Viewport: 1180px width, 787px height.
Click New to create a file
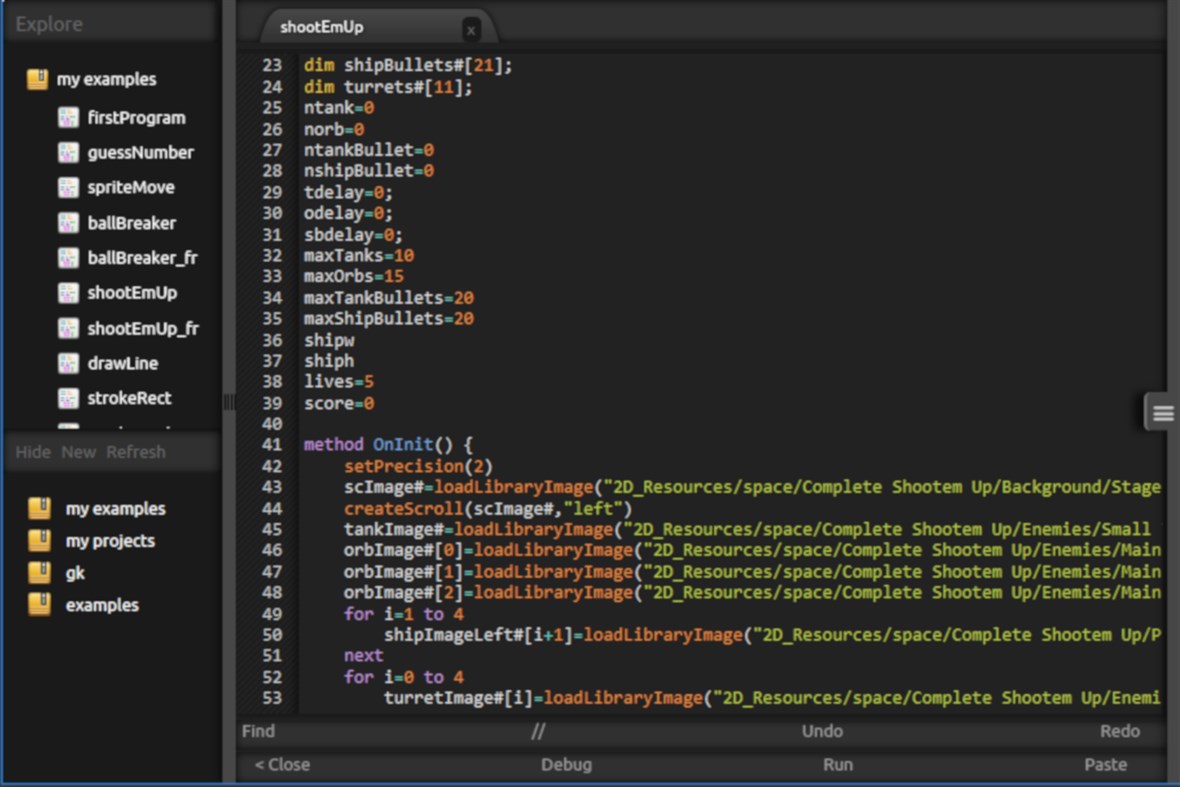[x=78, y=452]
